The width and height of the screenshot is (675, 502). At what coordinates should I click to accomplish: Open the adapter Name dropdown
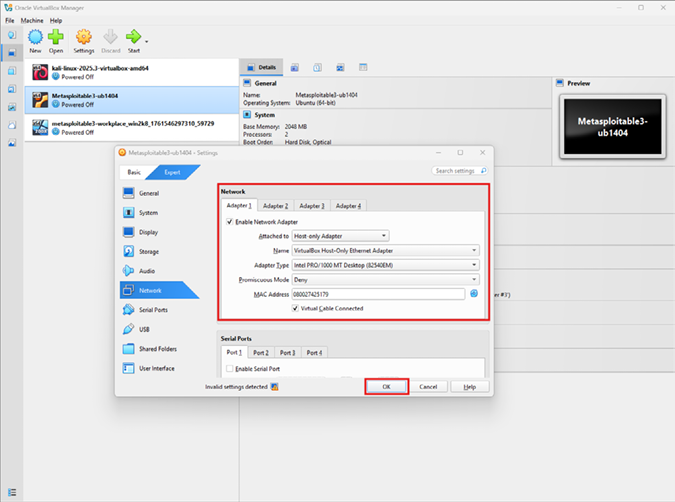[386, 251]
